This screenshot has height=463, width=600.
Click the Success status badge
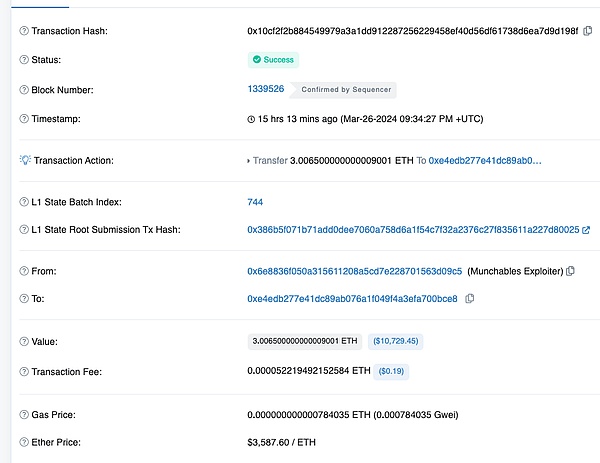pyautogui.click(x=274, y=60)
